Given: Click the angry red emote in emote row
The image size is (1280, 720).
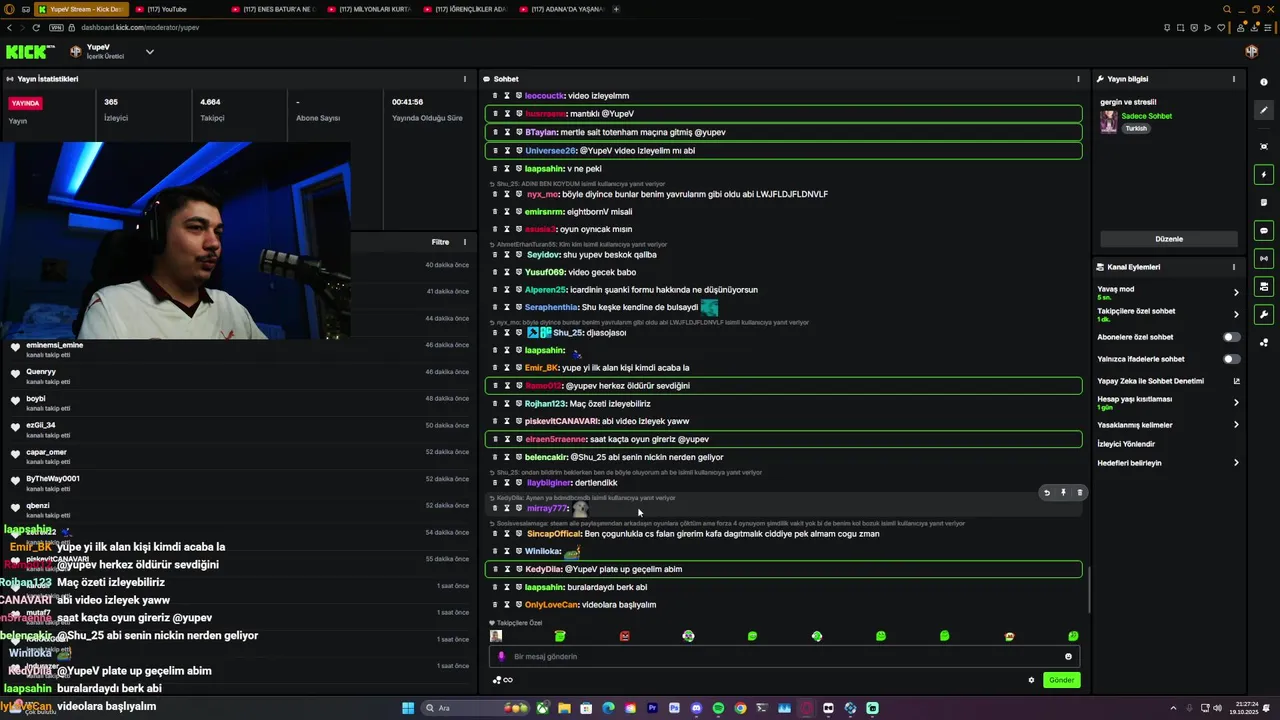Looking at the screenshot, I should point(624,636).
